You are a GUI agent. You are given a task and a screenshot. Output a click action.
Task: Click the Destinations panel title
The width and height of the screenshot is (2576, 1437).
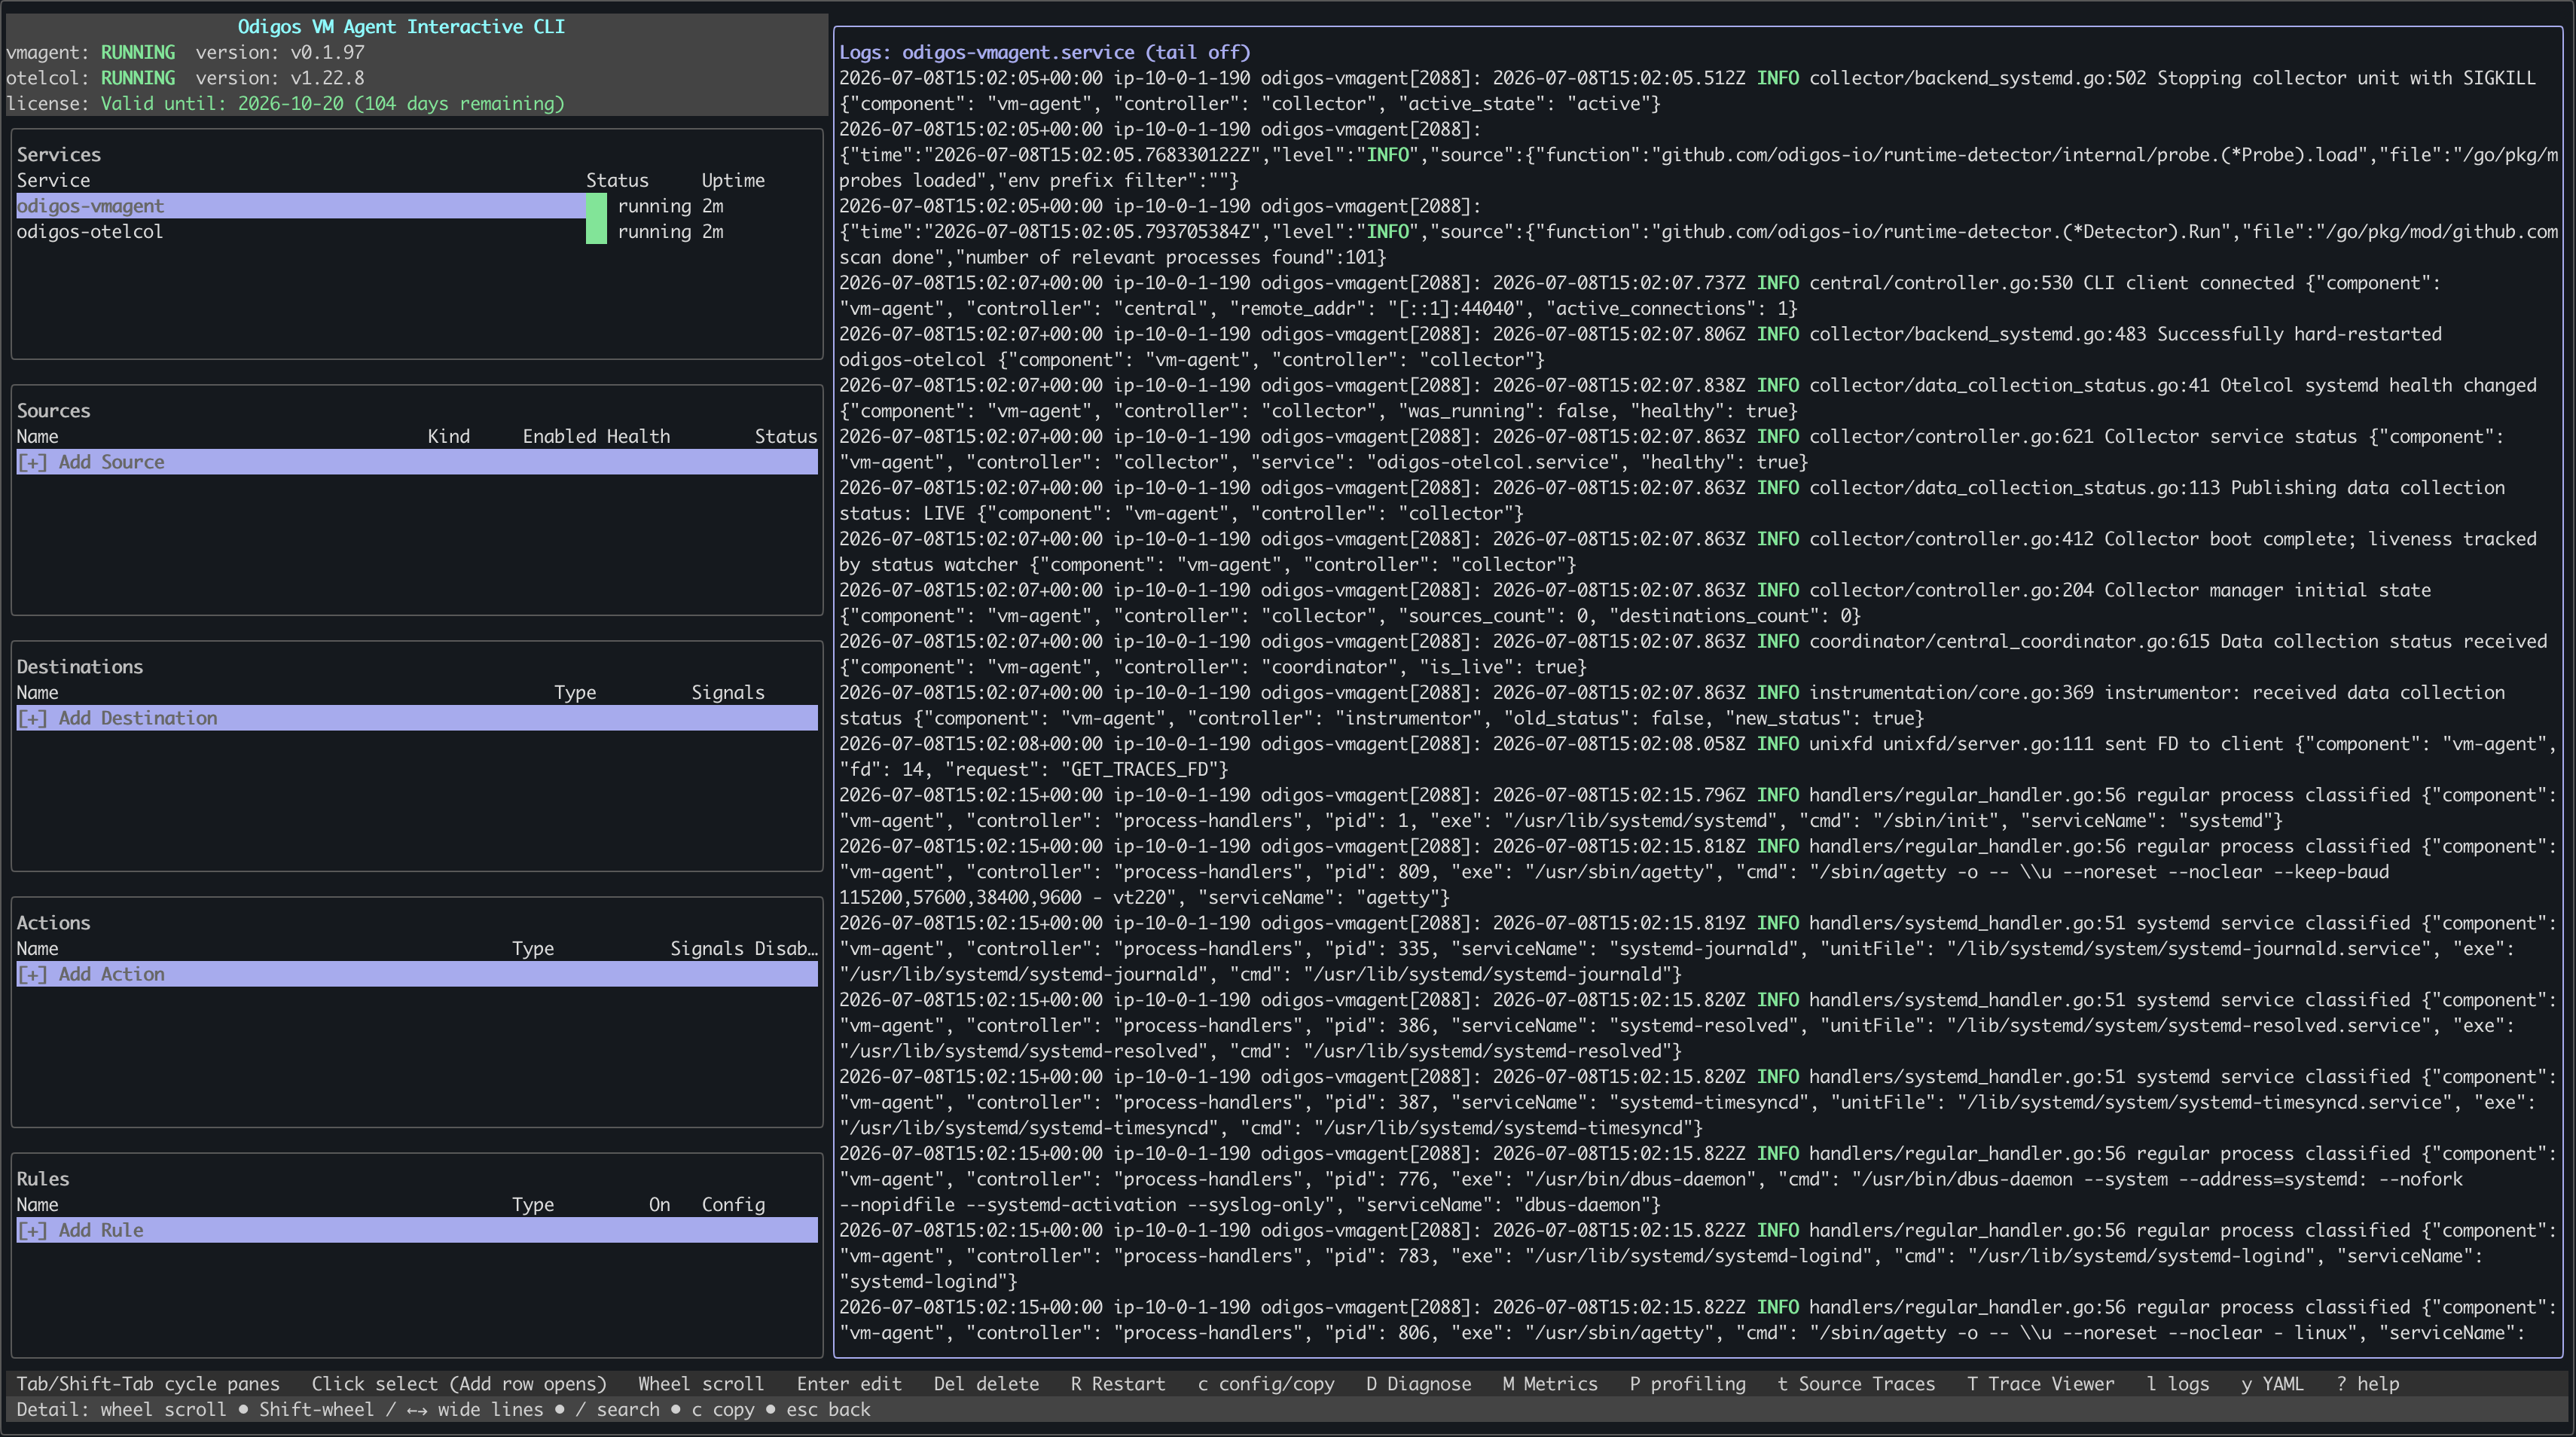(x=79, y=667)
